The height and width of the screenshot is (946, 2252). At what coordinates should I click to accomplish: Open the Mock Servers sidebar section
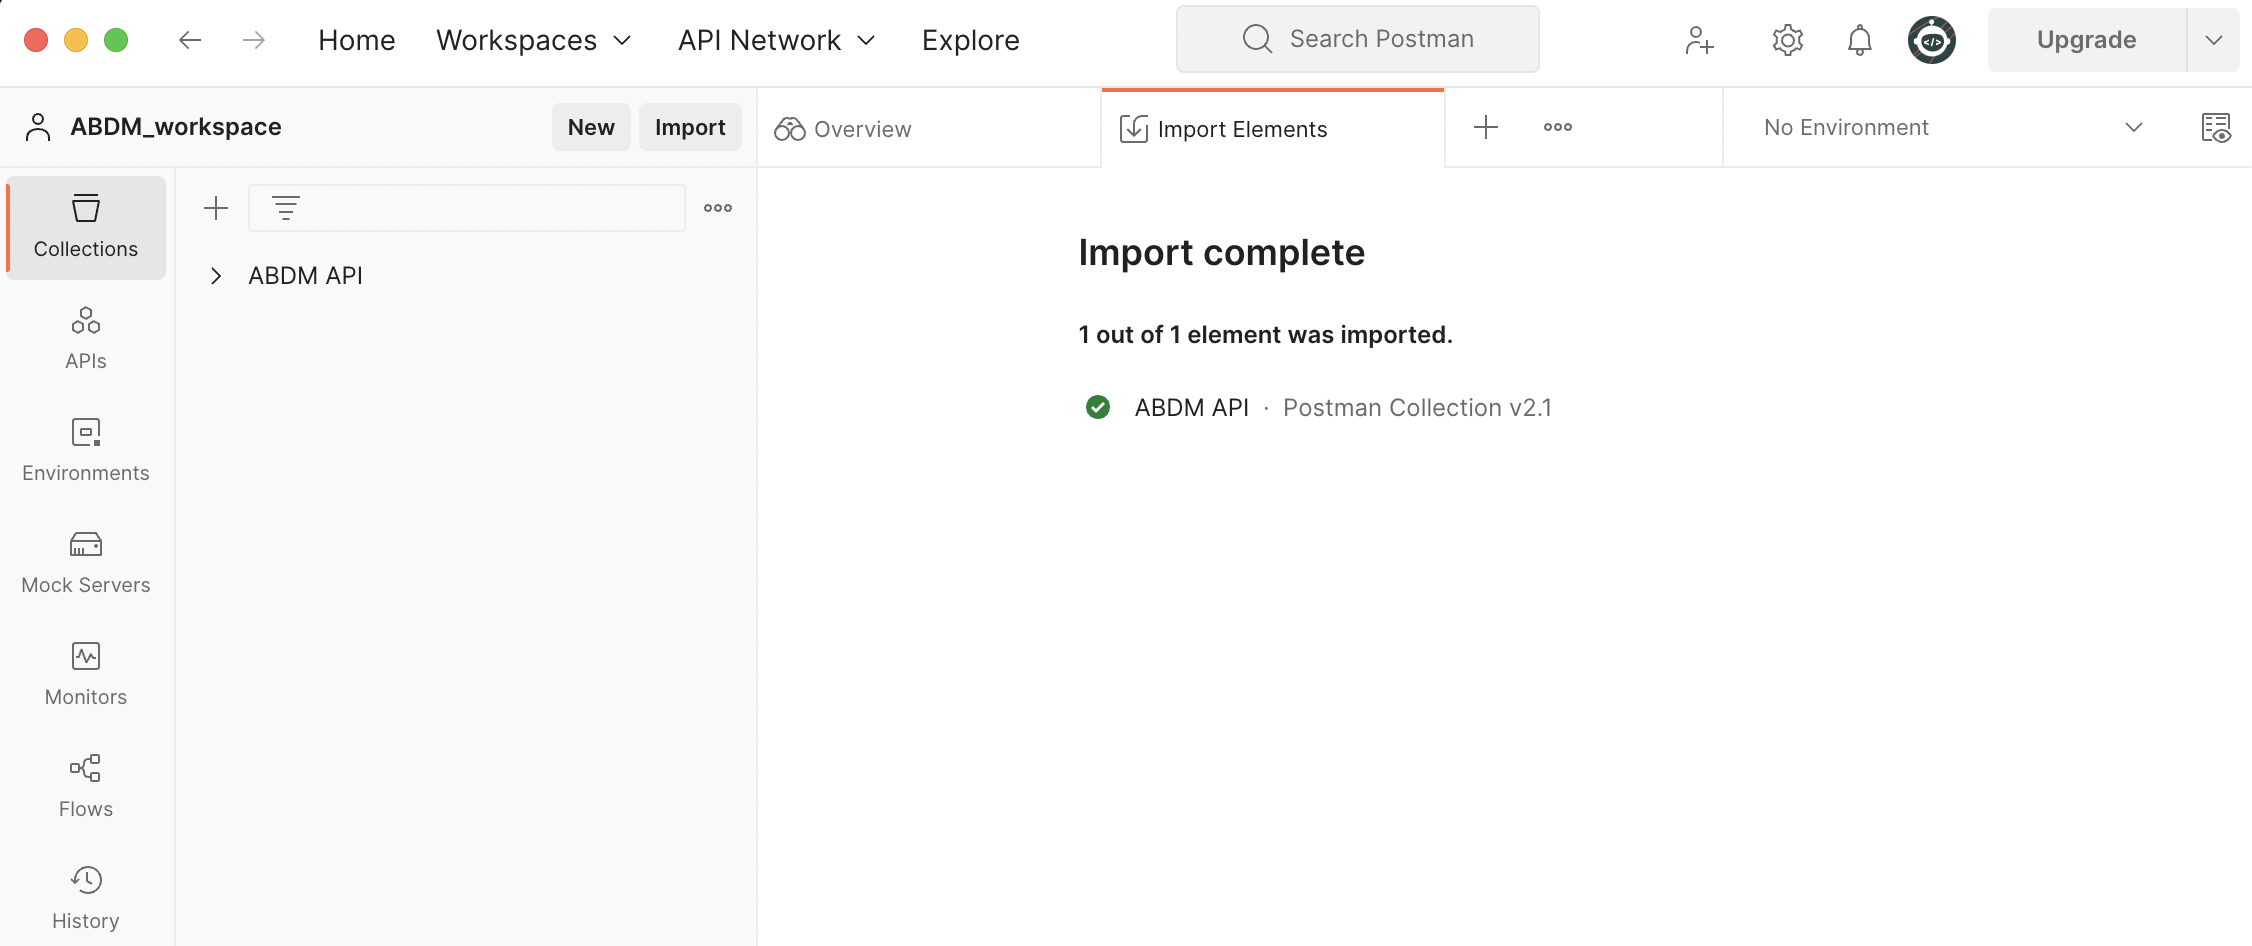point(86,563)
